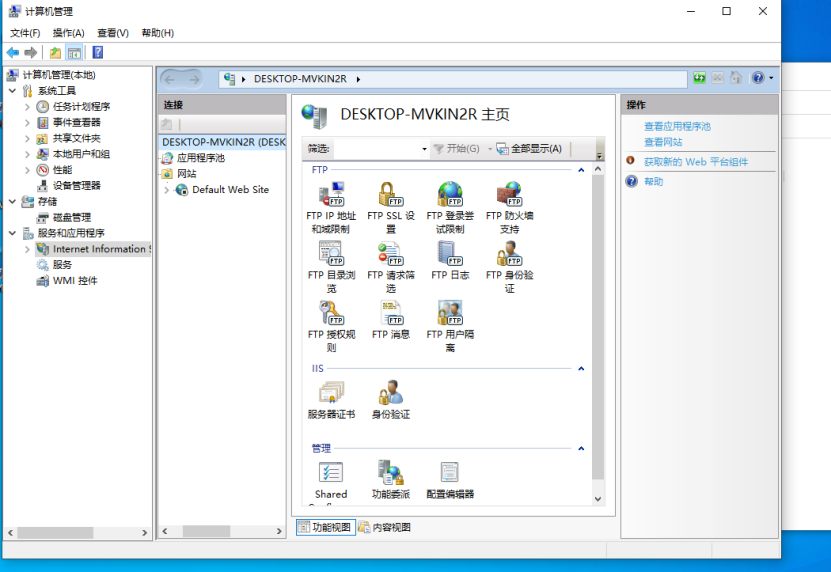
Task: Collapse the IIS group section
Action: point(581,368)
